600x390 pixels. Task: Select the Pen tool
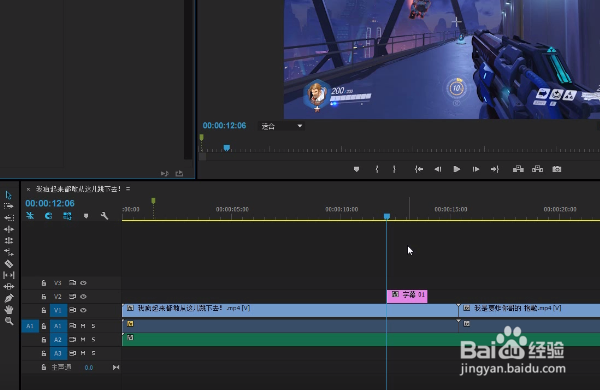(9, 298)
